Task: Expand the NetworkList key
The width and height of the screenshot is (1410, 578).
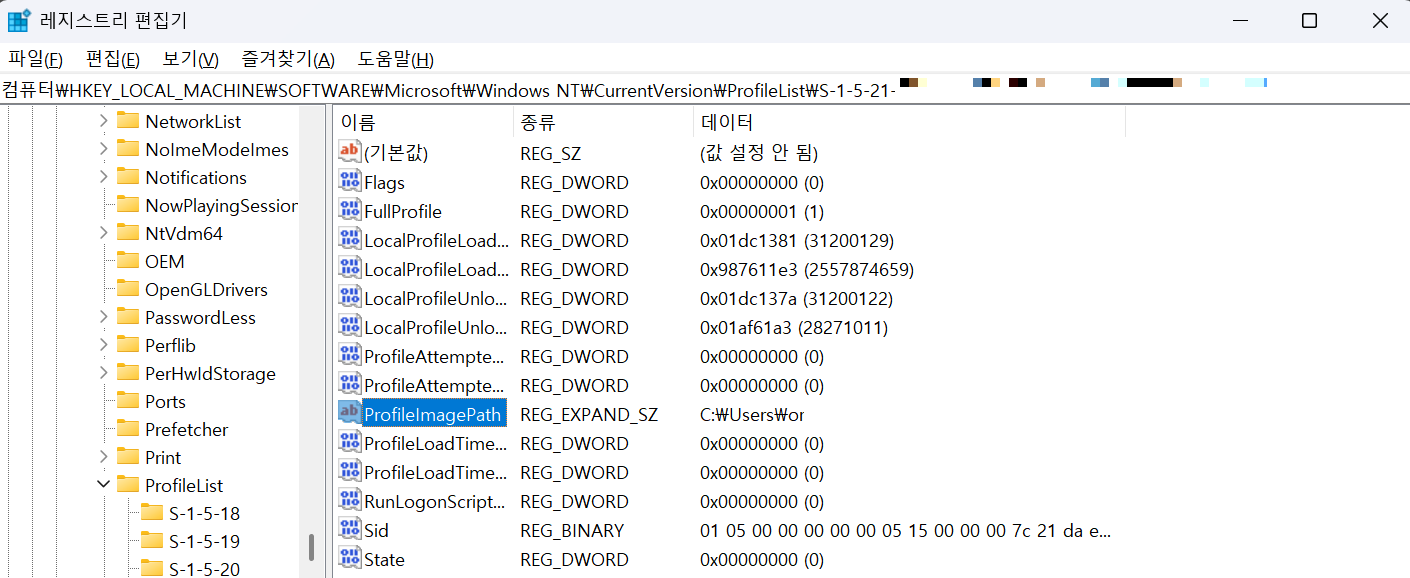Action: click(x=103, y=121)
